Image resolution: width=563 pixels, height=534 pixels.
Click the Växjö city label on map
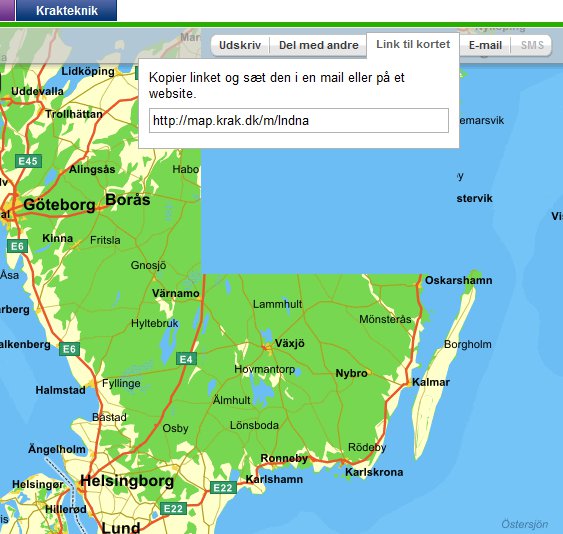(289, 343)
